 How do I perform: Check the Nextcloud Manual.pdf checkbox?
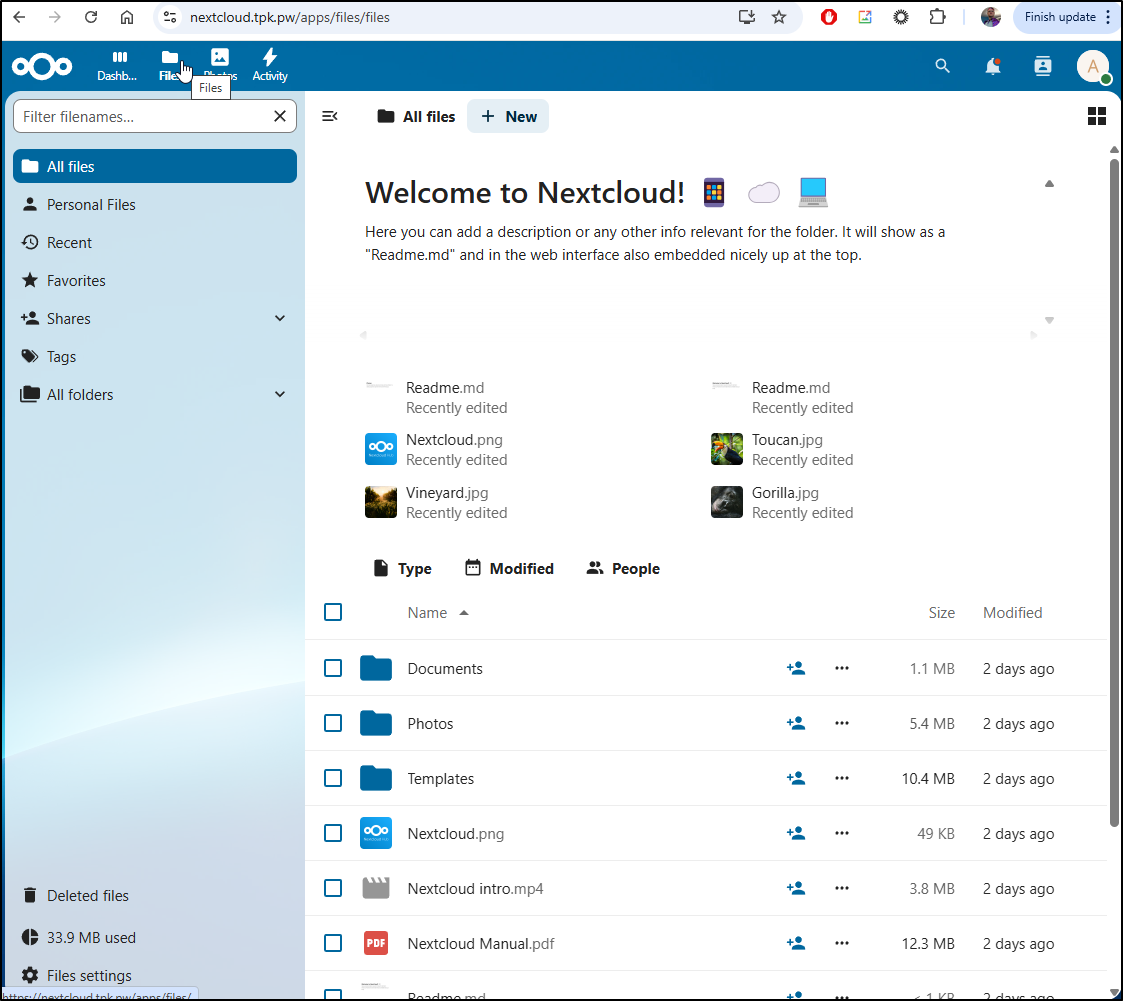333,944
